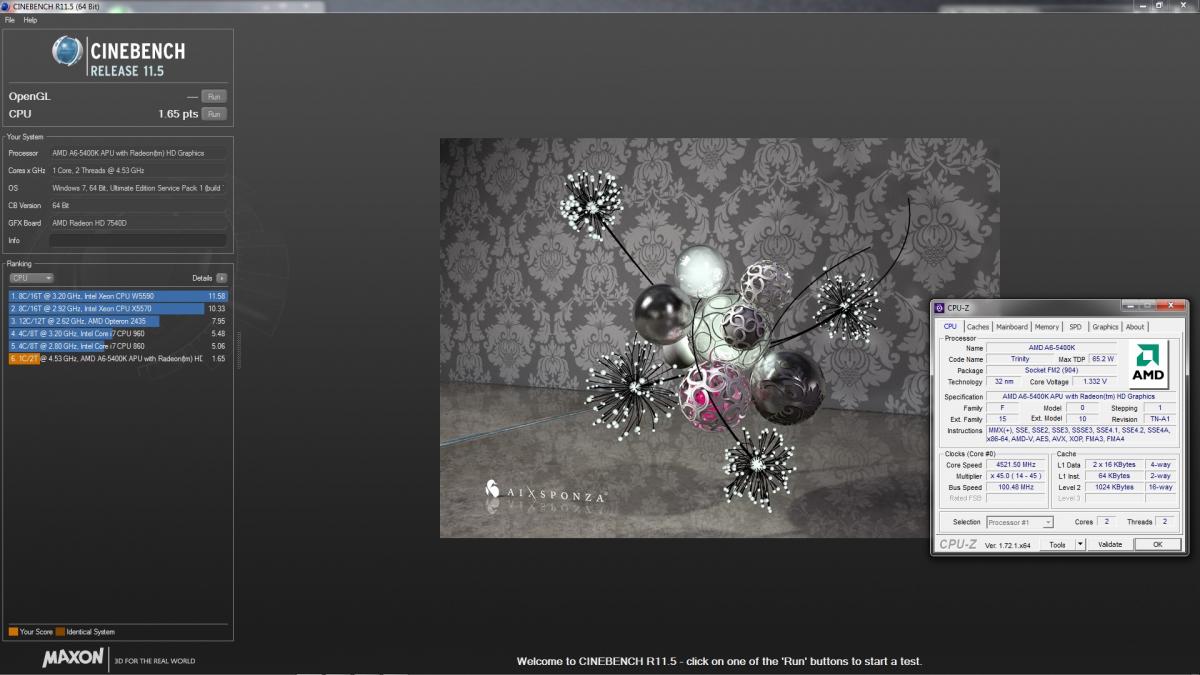Switch to the CPU tab in CPU-Z

[x=950, y=326]
